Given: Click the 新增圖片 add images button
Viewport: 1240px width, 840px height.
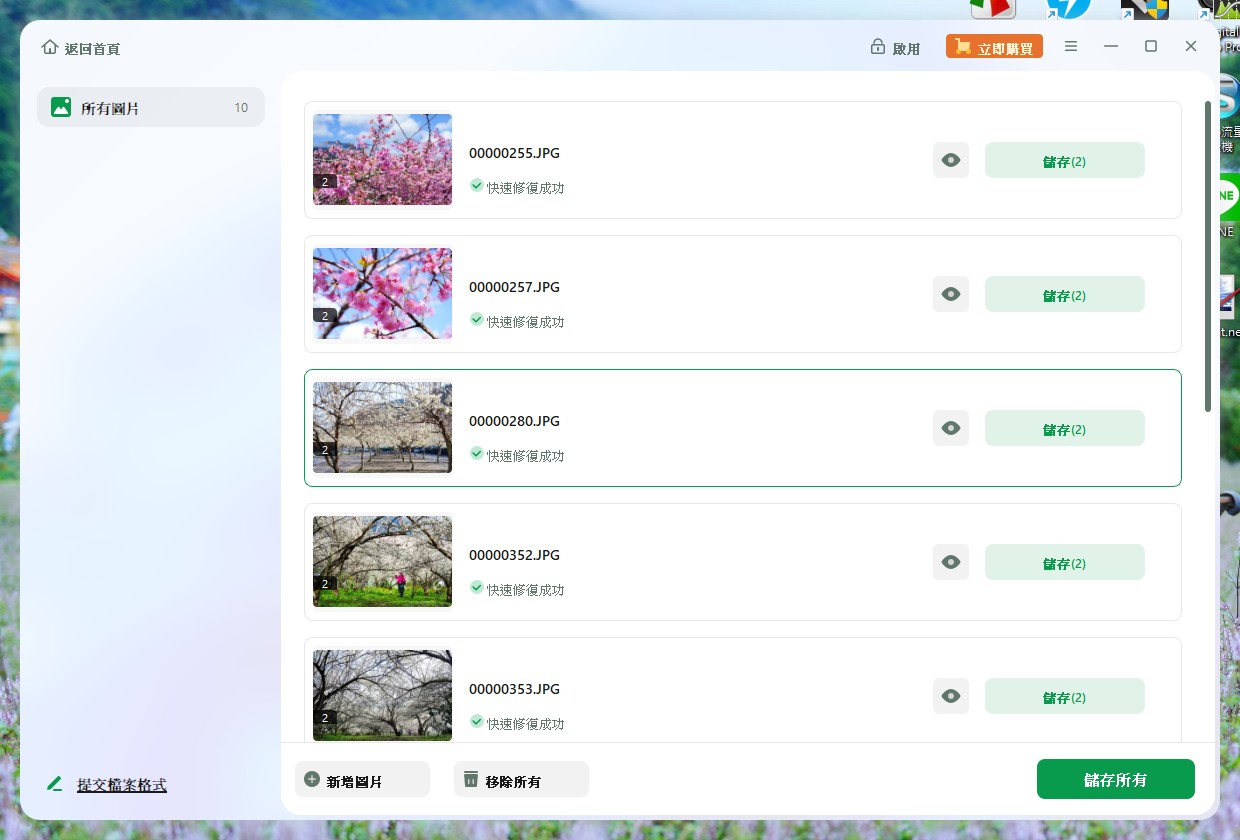Looking at the screenshot, I should tap(362, 779).
